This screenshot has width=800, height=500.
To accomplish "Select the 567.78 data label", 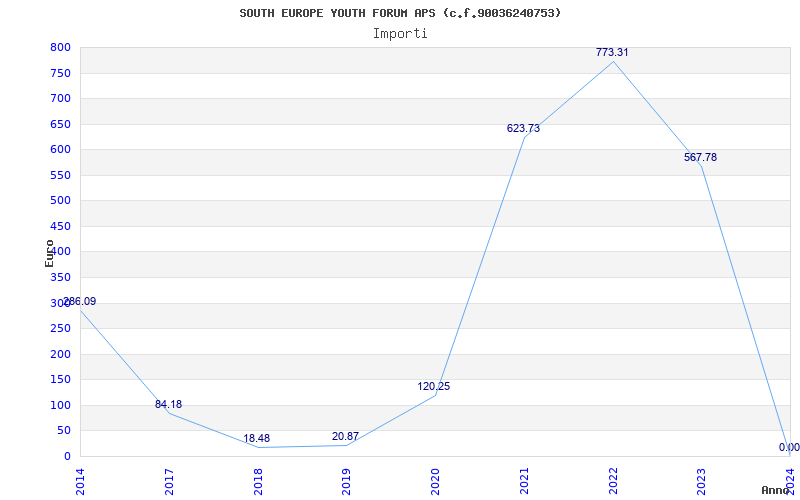I will 701,157.
